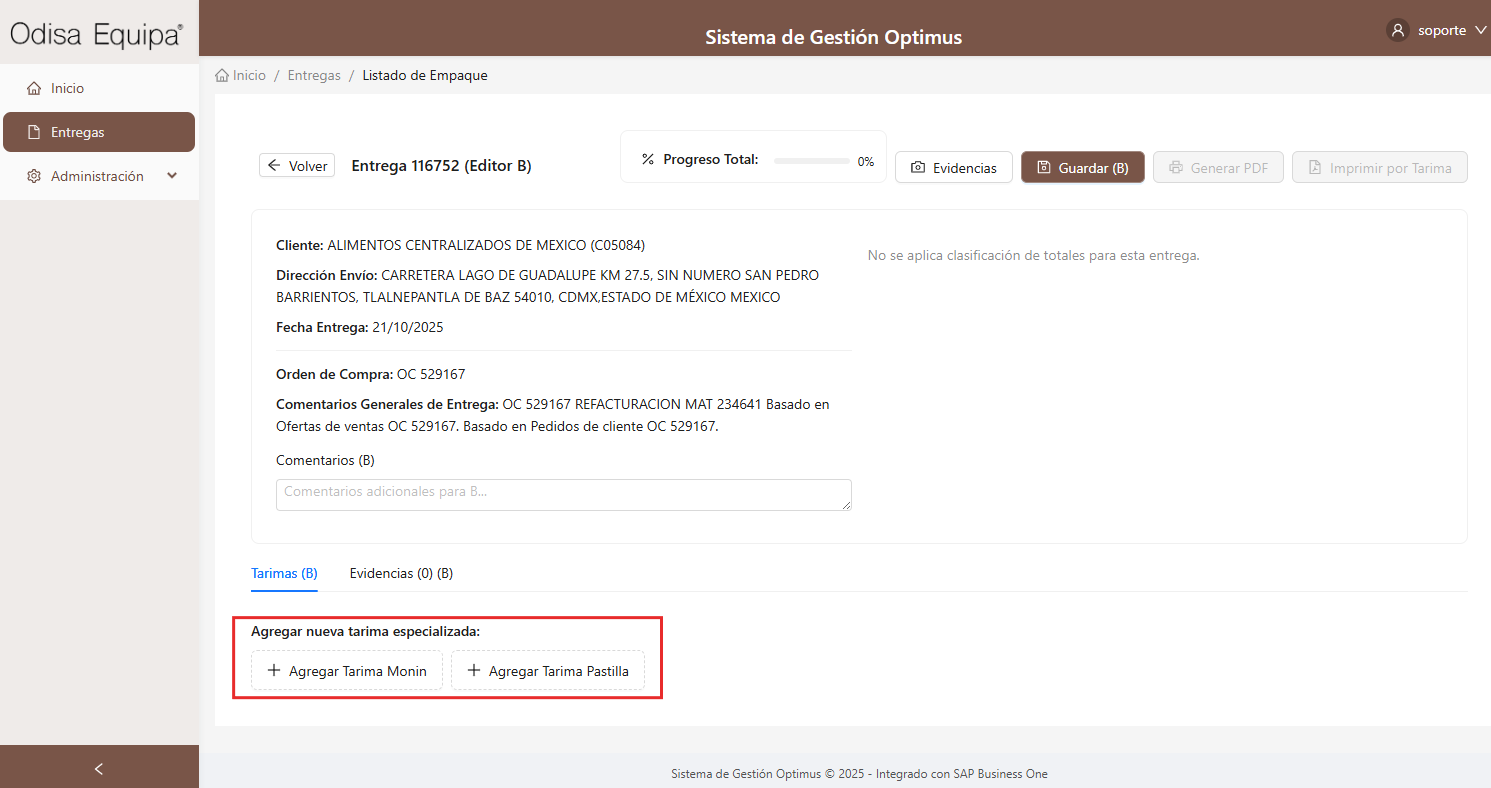Click the 'No se aplica clasificación de totales' message
The image size is (1491, 788).
point(1034,255)
